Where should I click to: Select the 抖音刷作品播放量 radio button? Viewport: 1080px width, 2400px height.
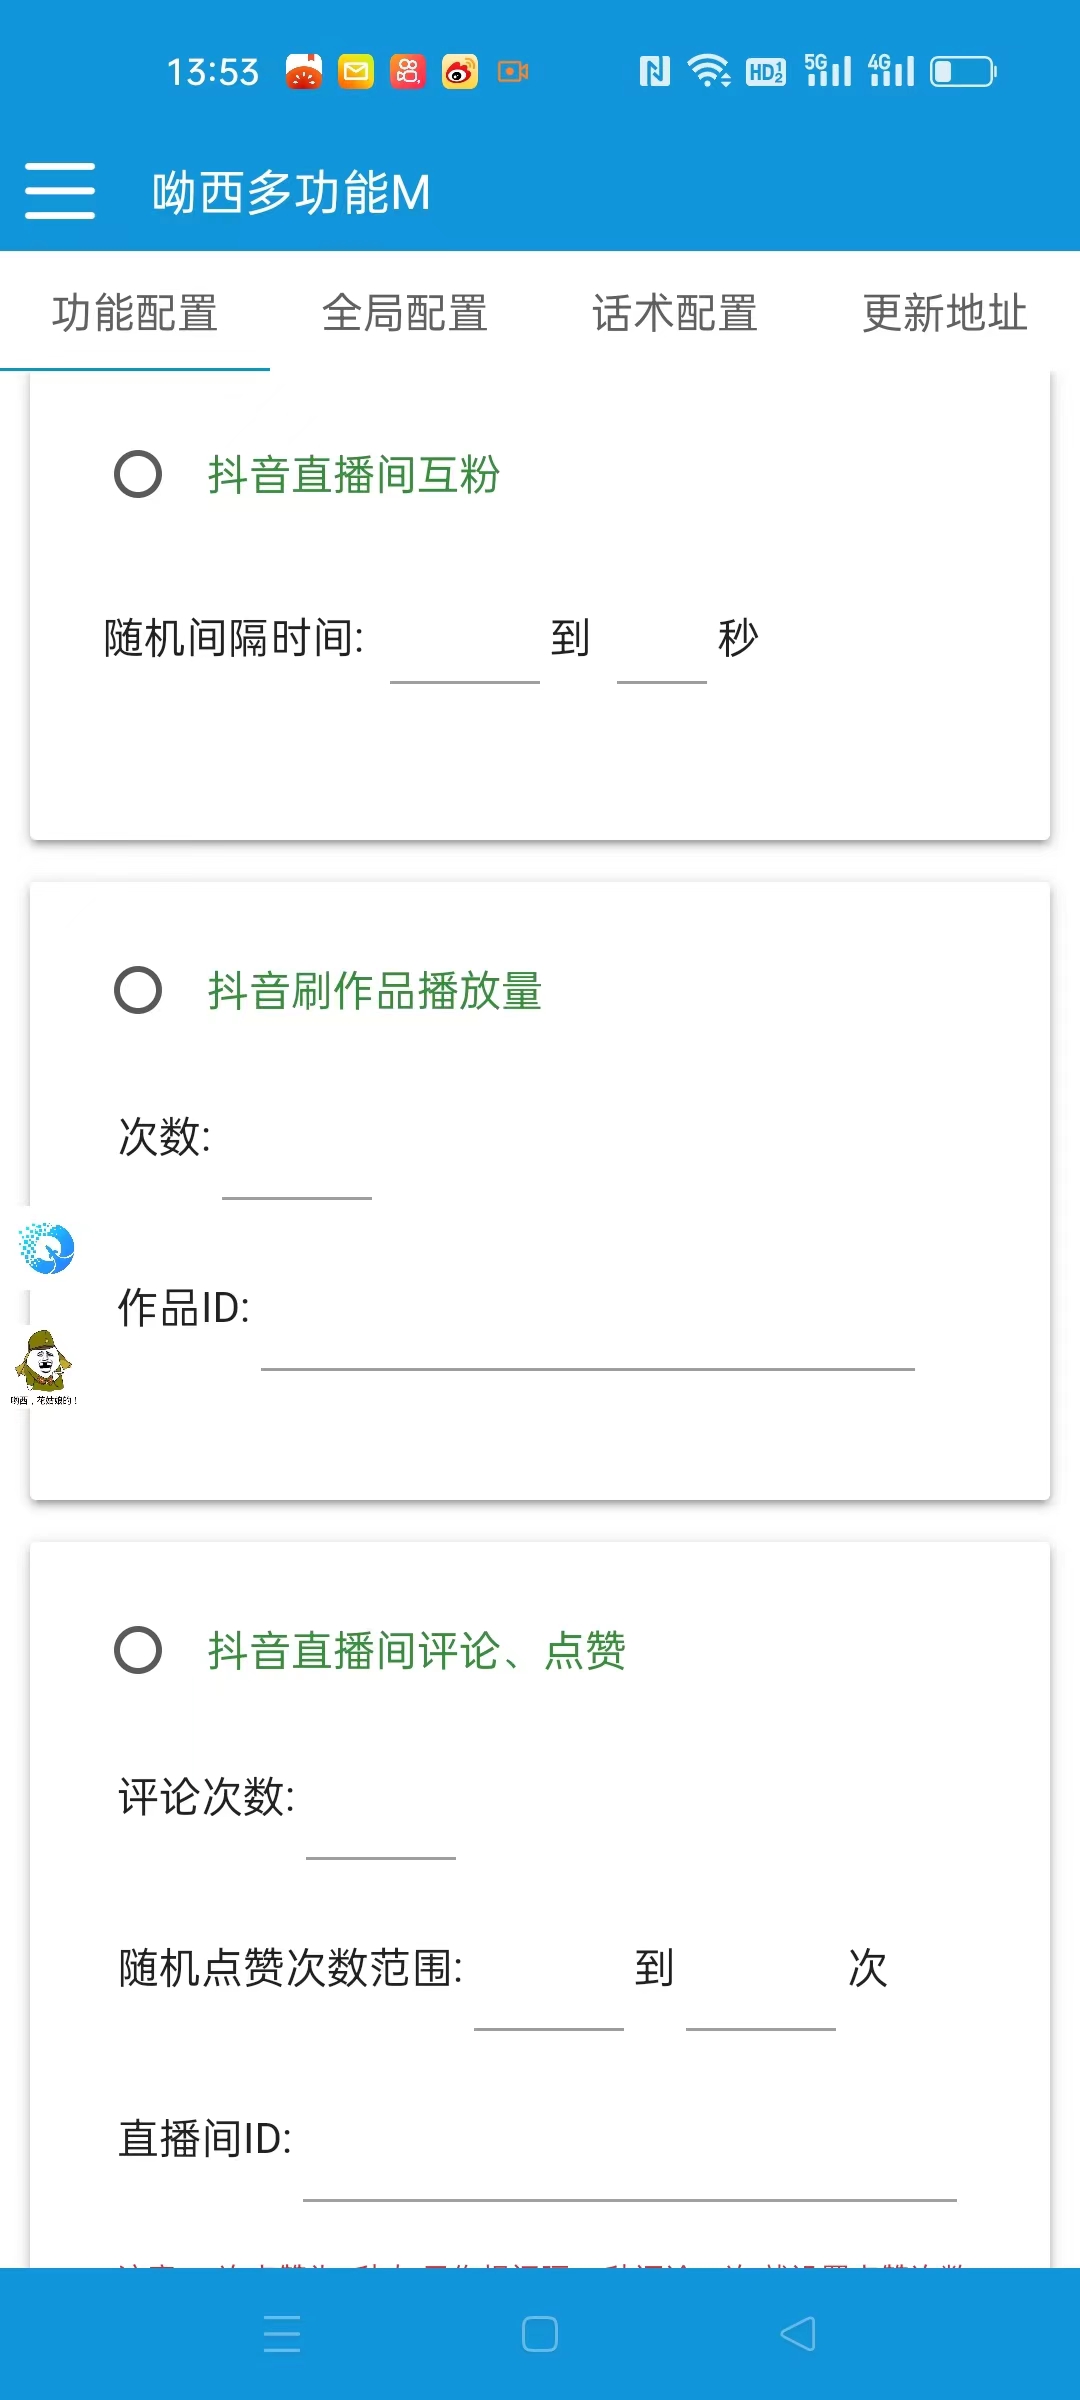[x=140, y=992]
